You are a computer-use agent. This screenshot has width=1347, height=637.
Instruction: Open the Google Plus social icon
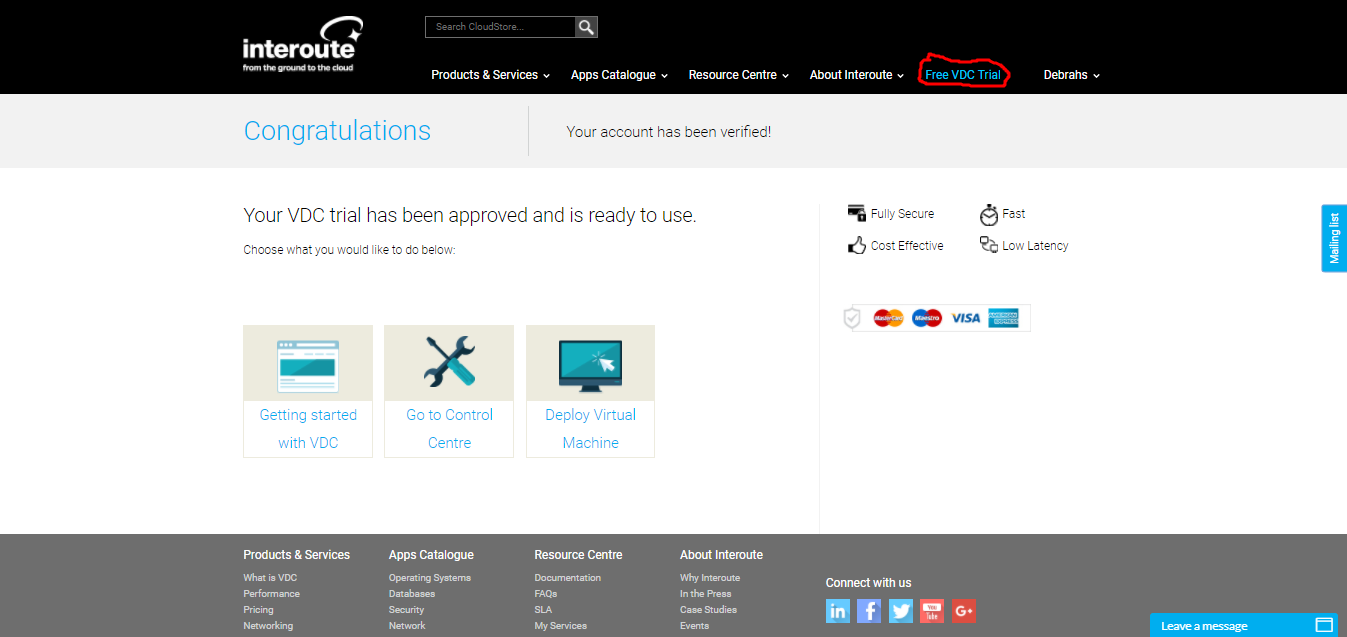tap(964, 611)
